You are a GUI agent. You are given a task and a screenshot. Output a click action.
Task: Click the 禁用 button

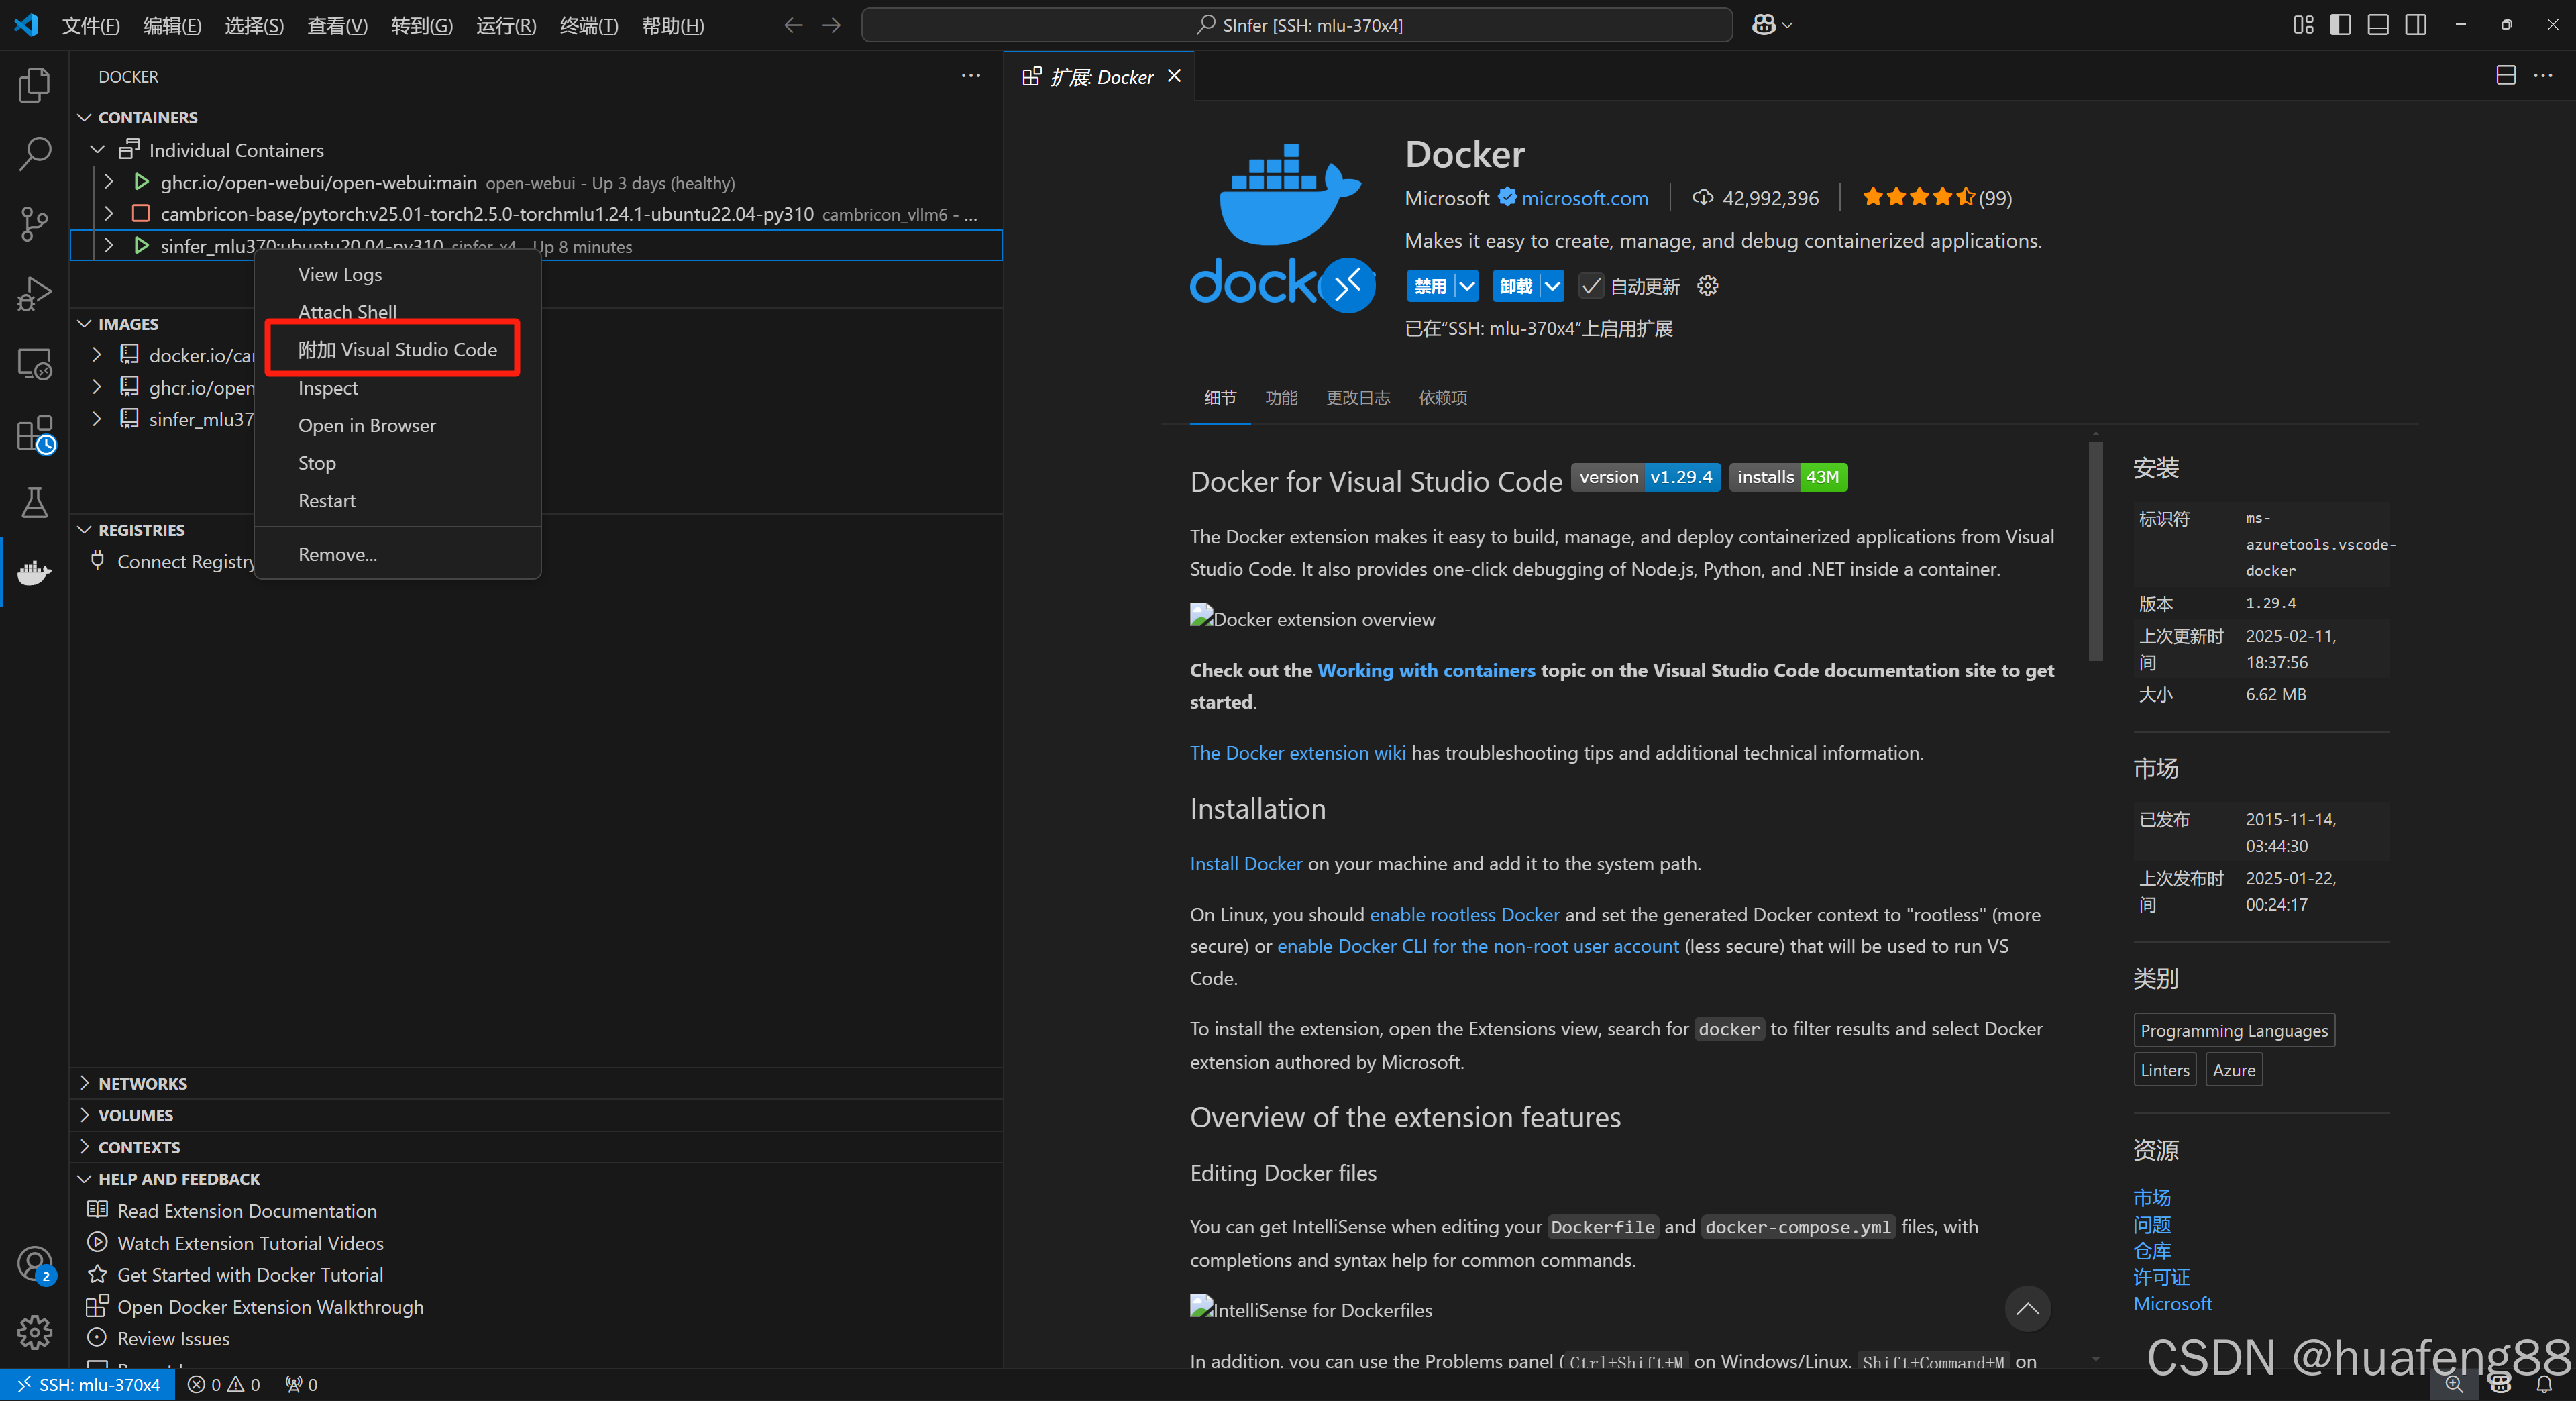pos(1430,286)
